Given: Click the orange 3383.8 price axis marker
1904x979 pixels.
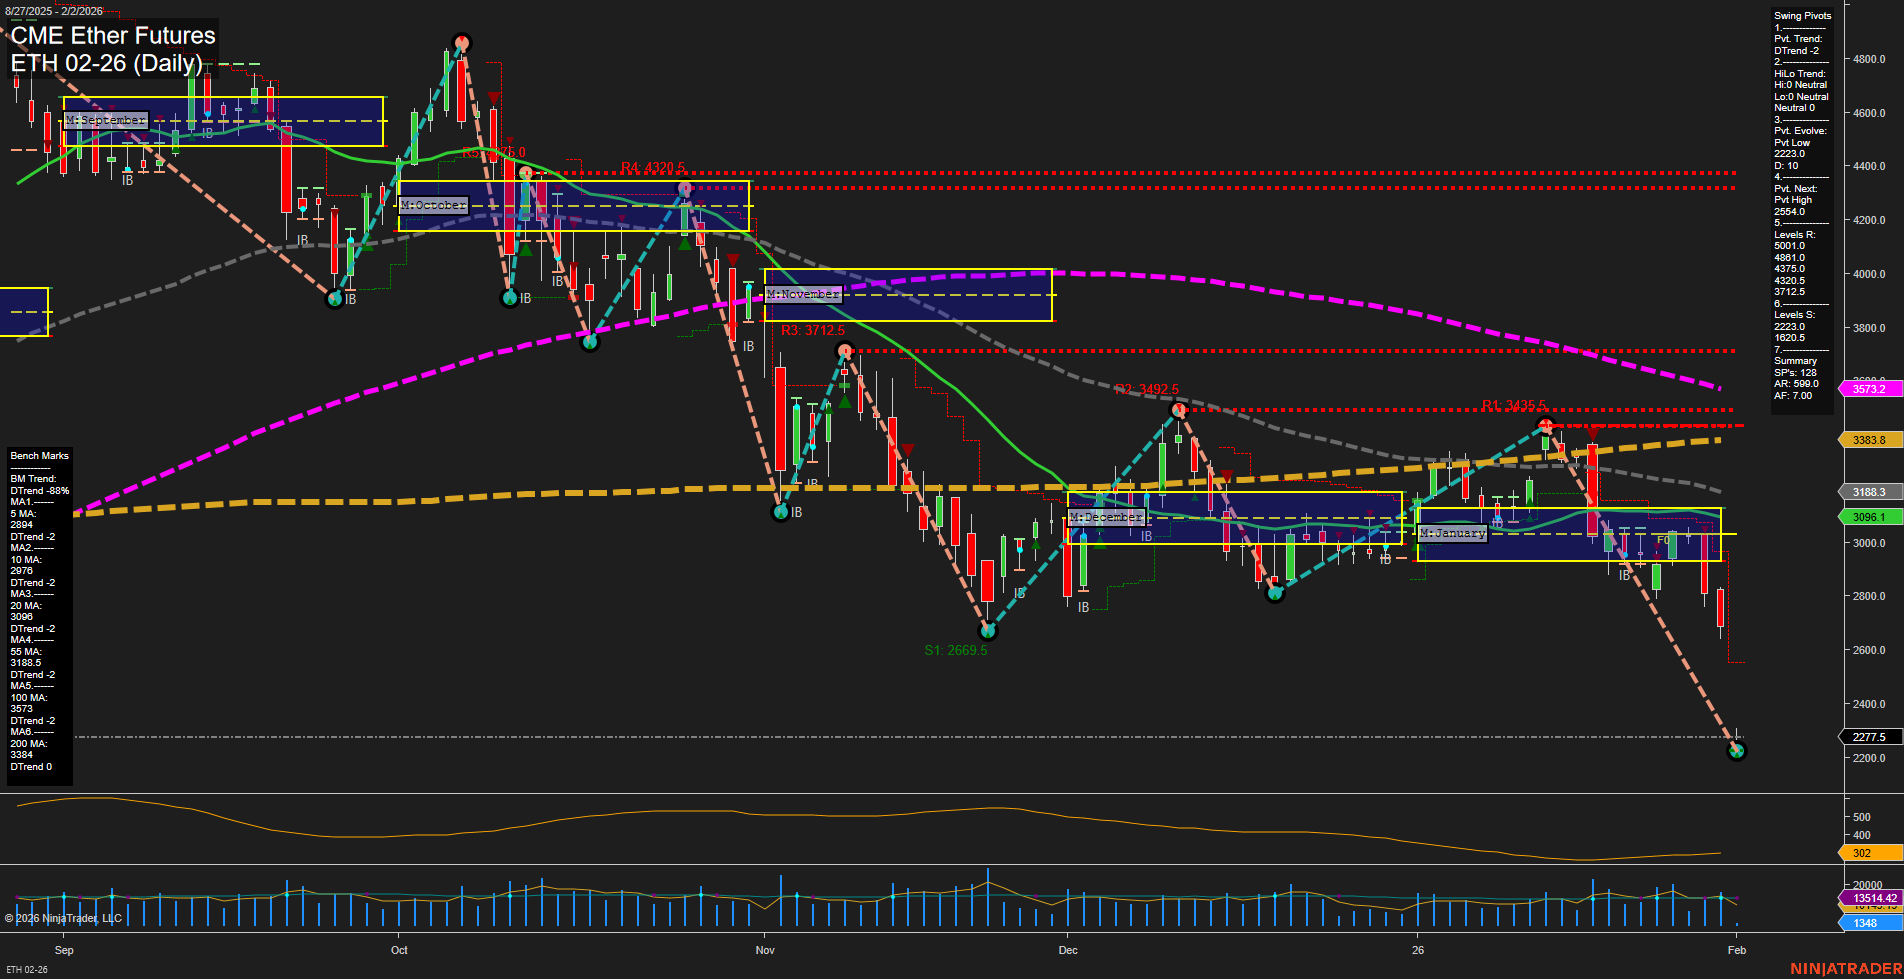Looking at the screenshot, I should [x=1869, y=440].
